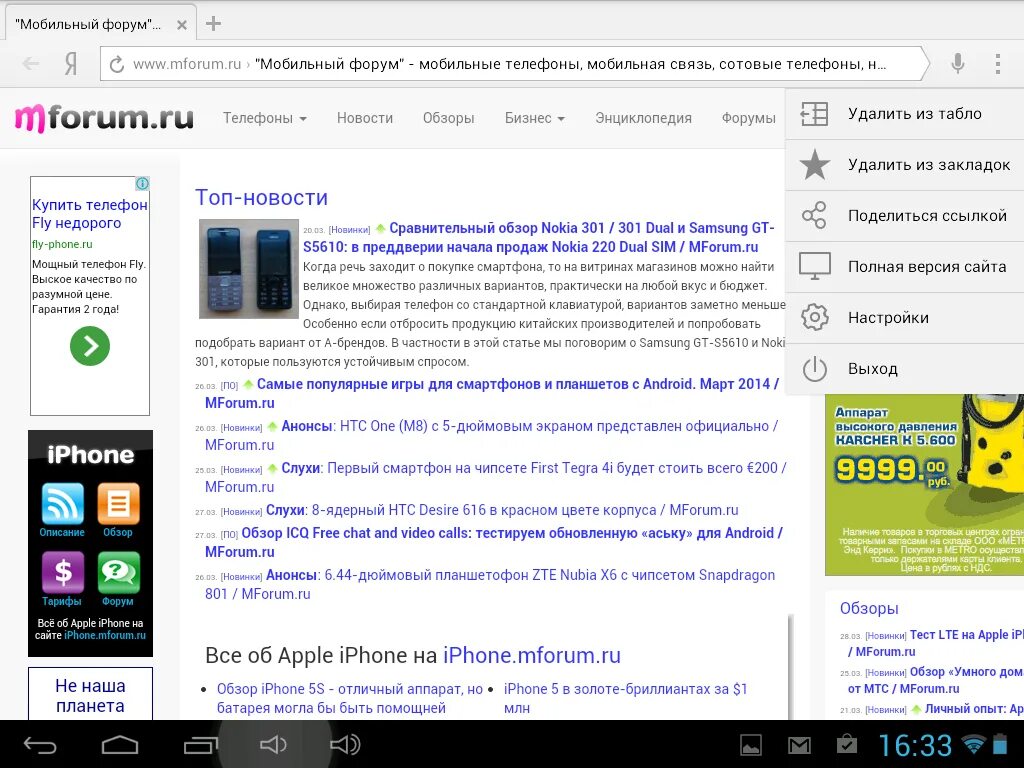The image size is (1024, 768).
Task: Close the "Мобильный форум" tab
Action: [x=182, y=25]
